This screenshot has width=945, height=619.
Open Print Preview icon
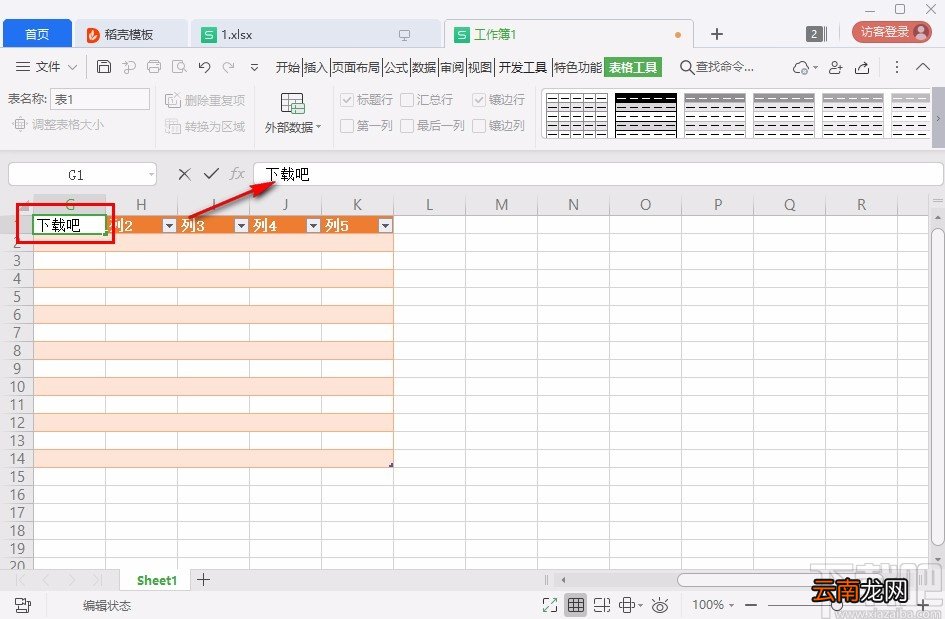pyautogui.click(x=179, y=66)
